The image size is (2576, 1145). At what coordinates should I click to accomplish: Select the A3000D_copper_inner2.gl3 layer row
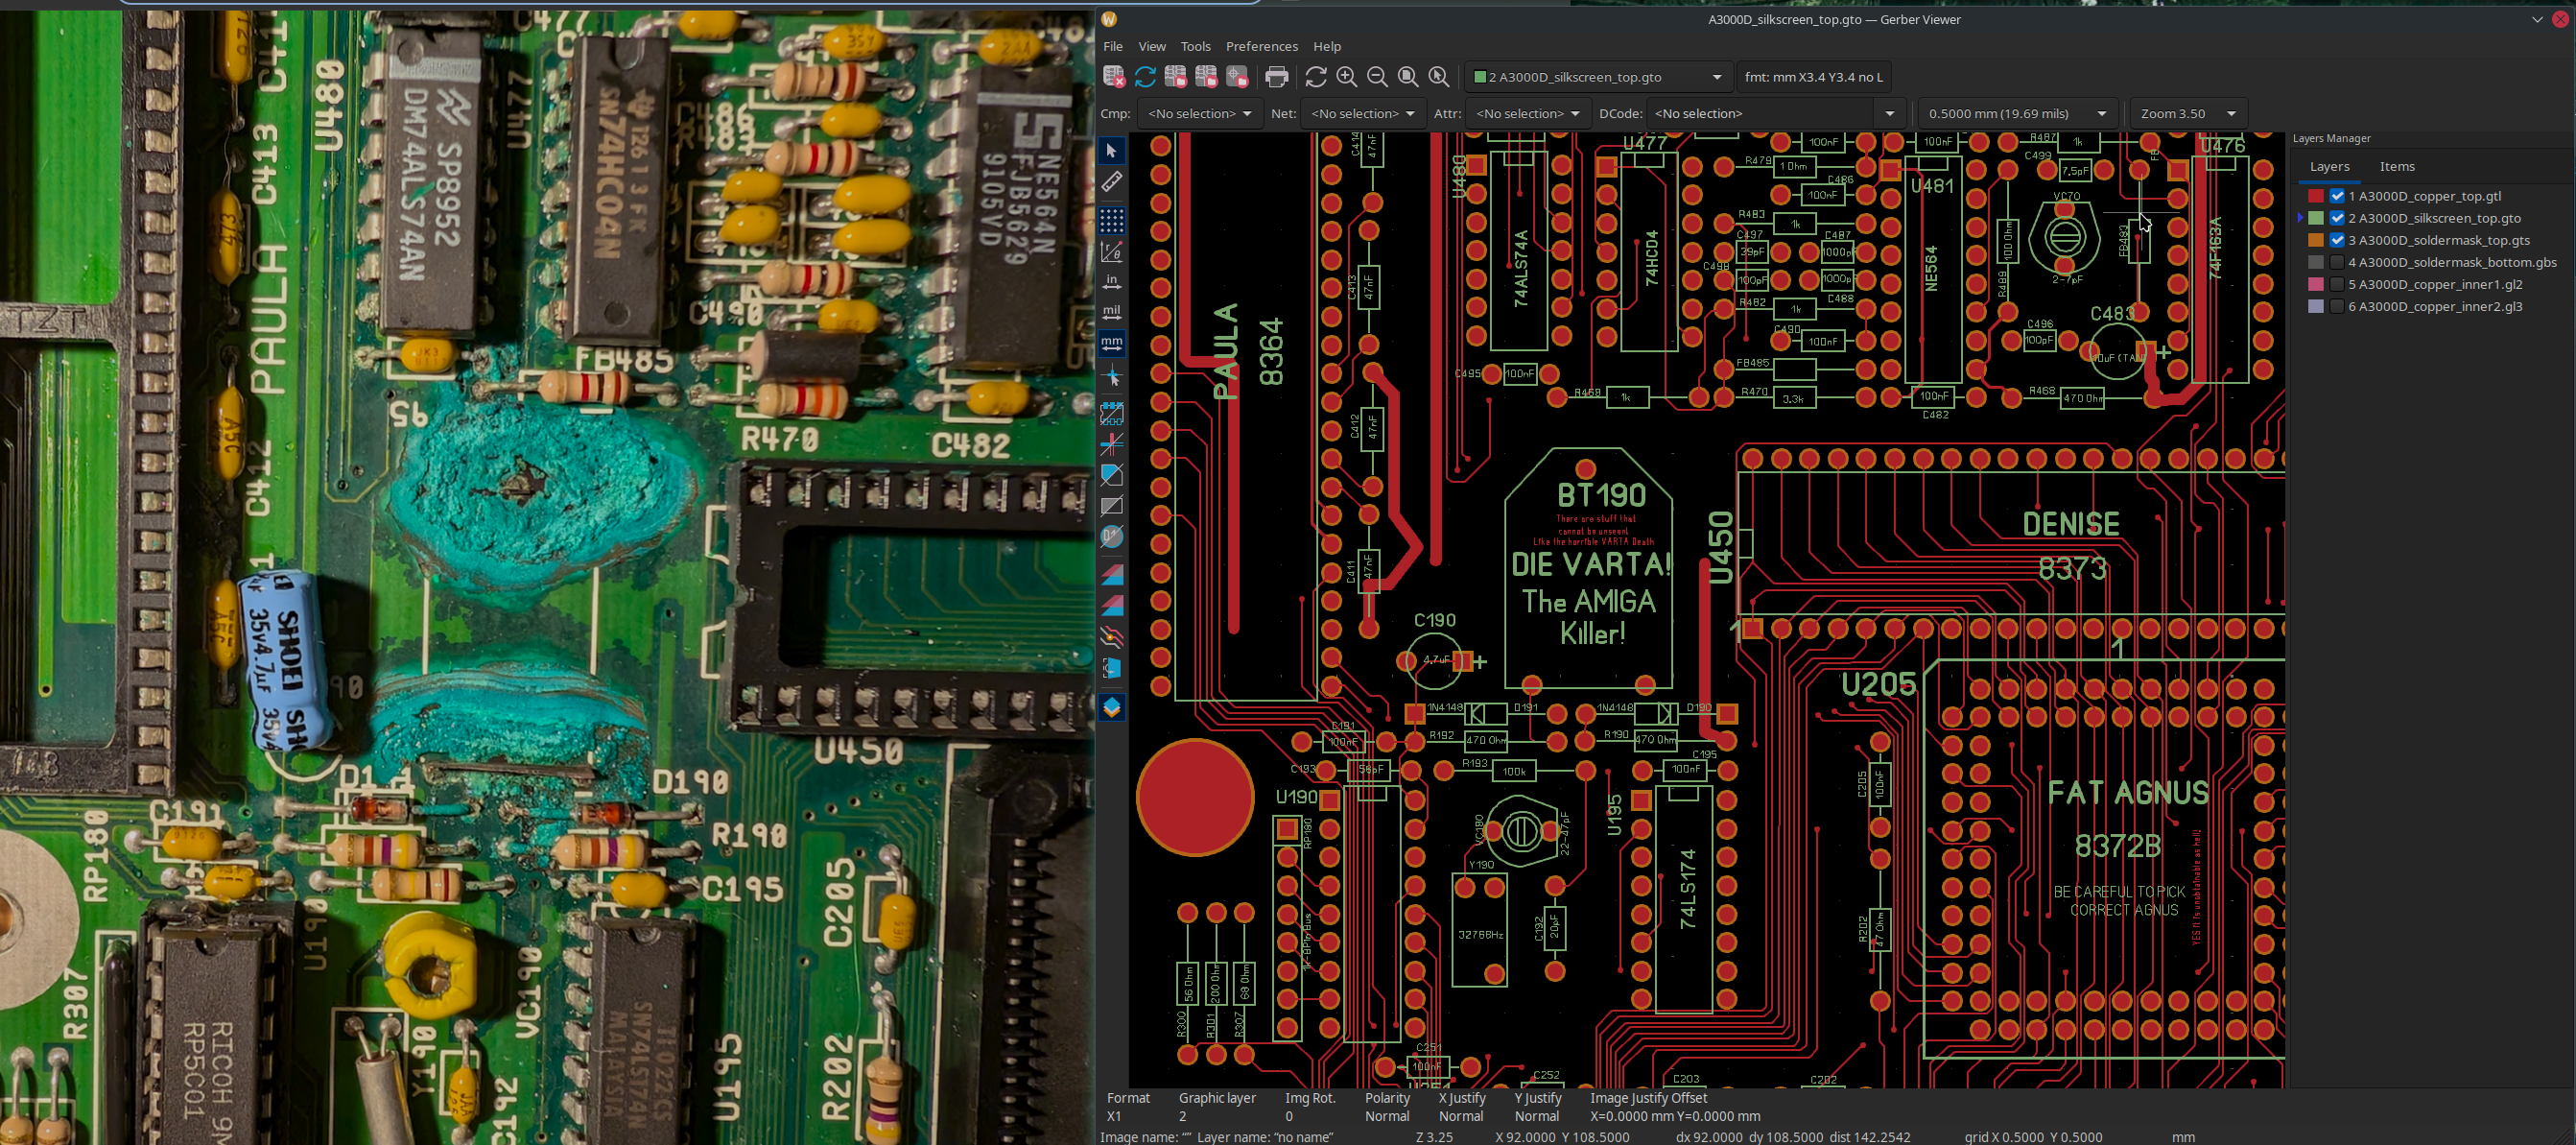tap(2435, 306)
